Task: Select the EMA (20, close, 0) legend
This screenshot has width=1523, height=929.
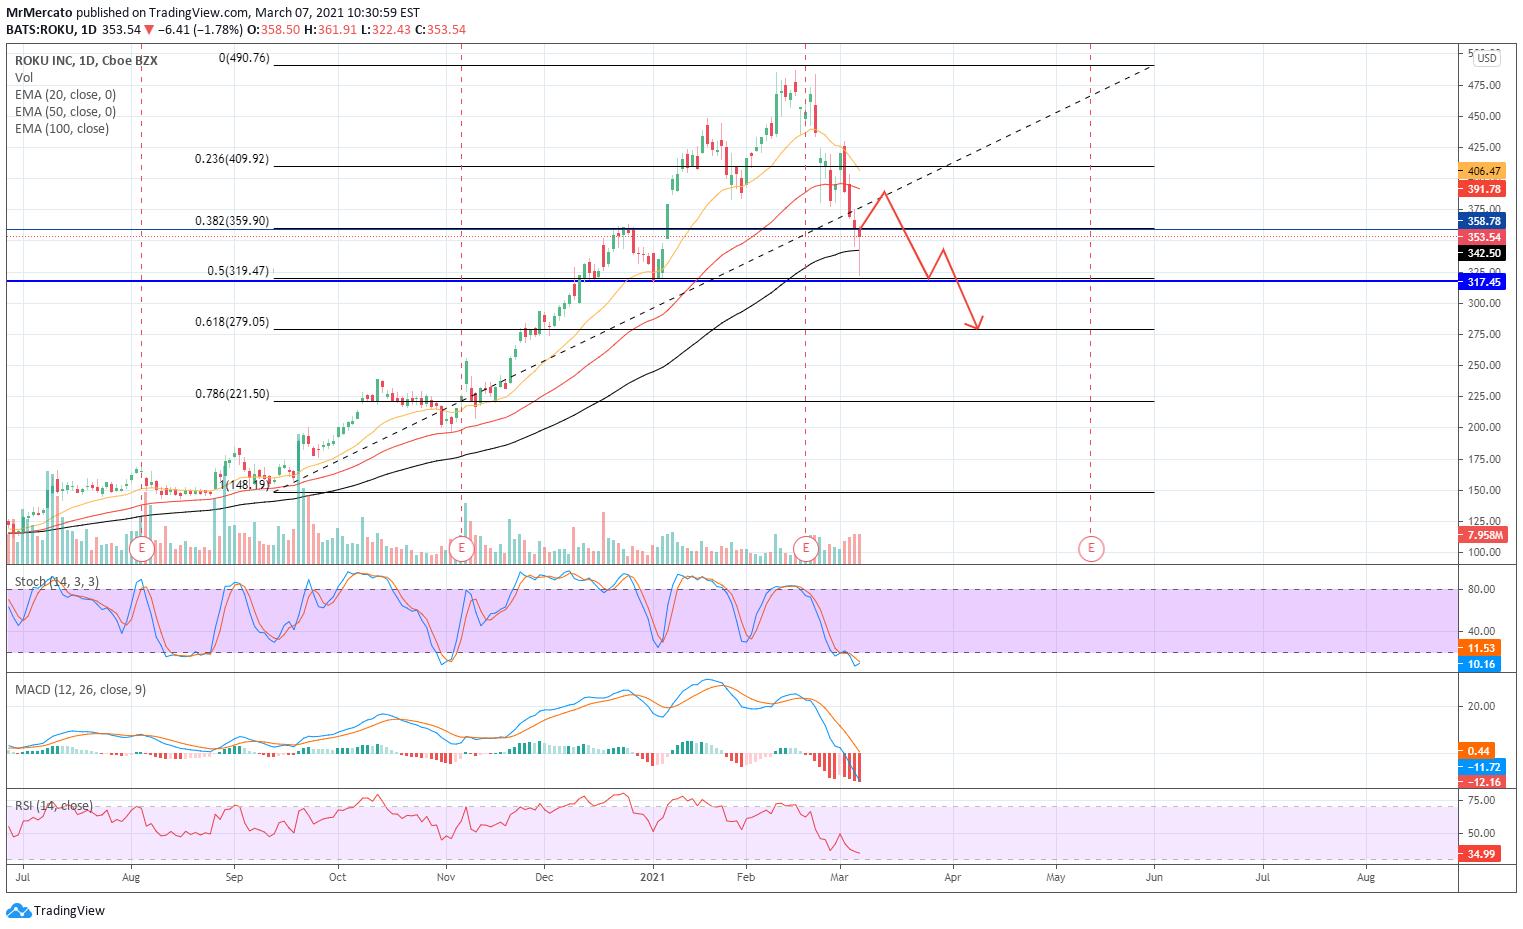Action: [65, 95]
